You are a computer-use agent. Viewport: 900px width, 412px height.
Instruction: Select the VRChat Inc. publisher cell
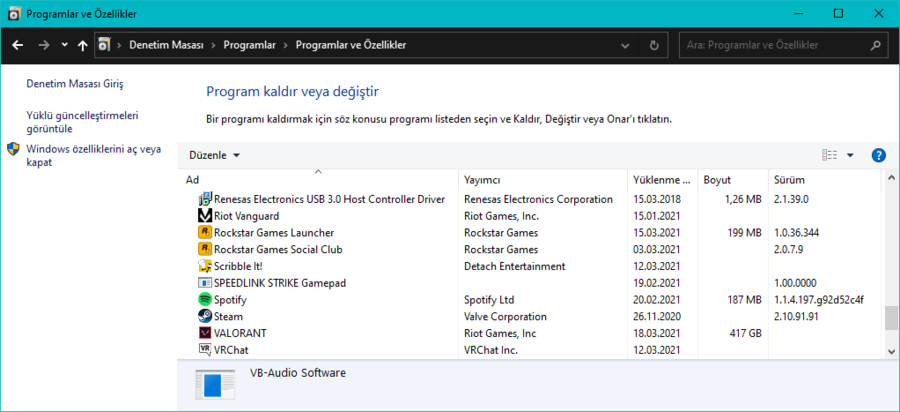(490, 349)
